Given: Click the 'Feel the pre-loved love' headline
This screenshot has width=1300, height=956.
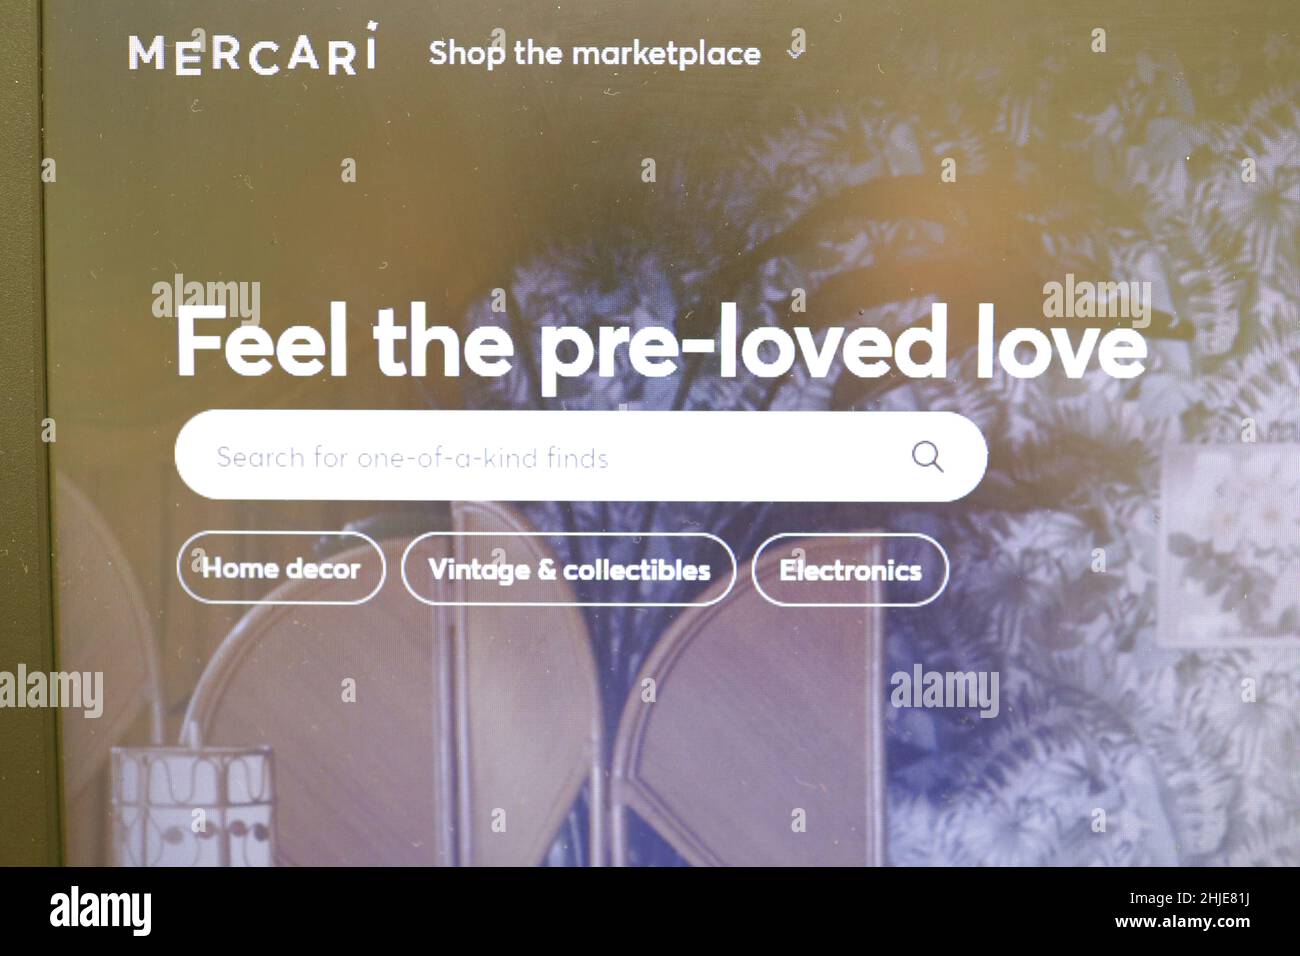Looking at the screenshot, I should click(x=661, y=342).
